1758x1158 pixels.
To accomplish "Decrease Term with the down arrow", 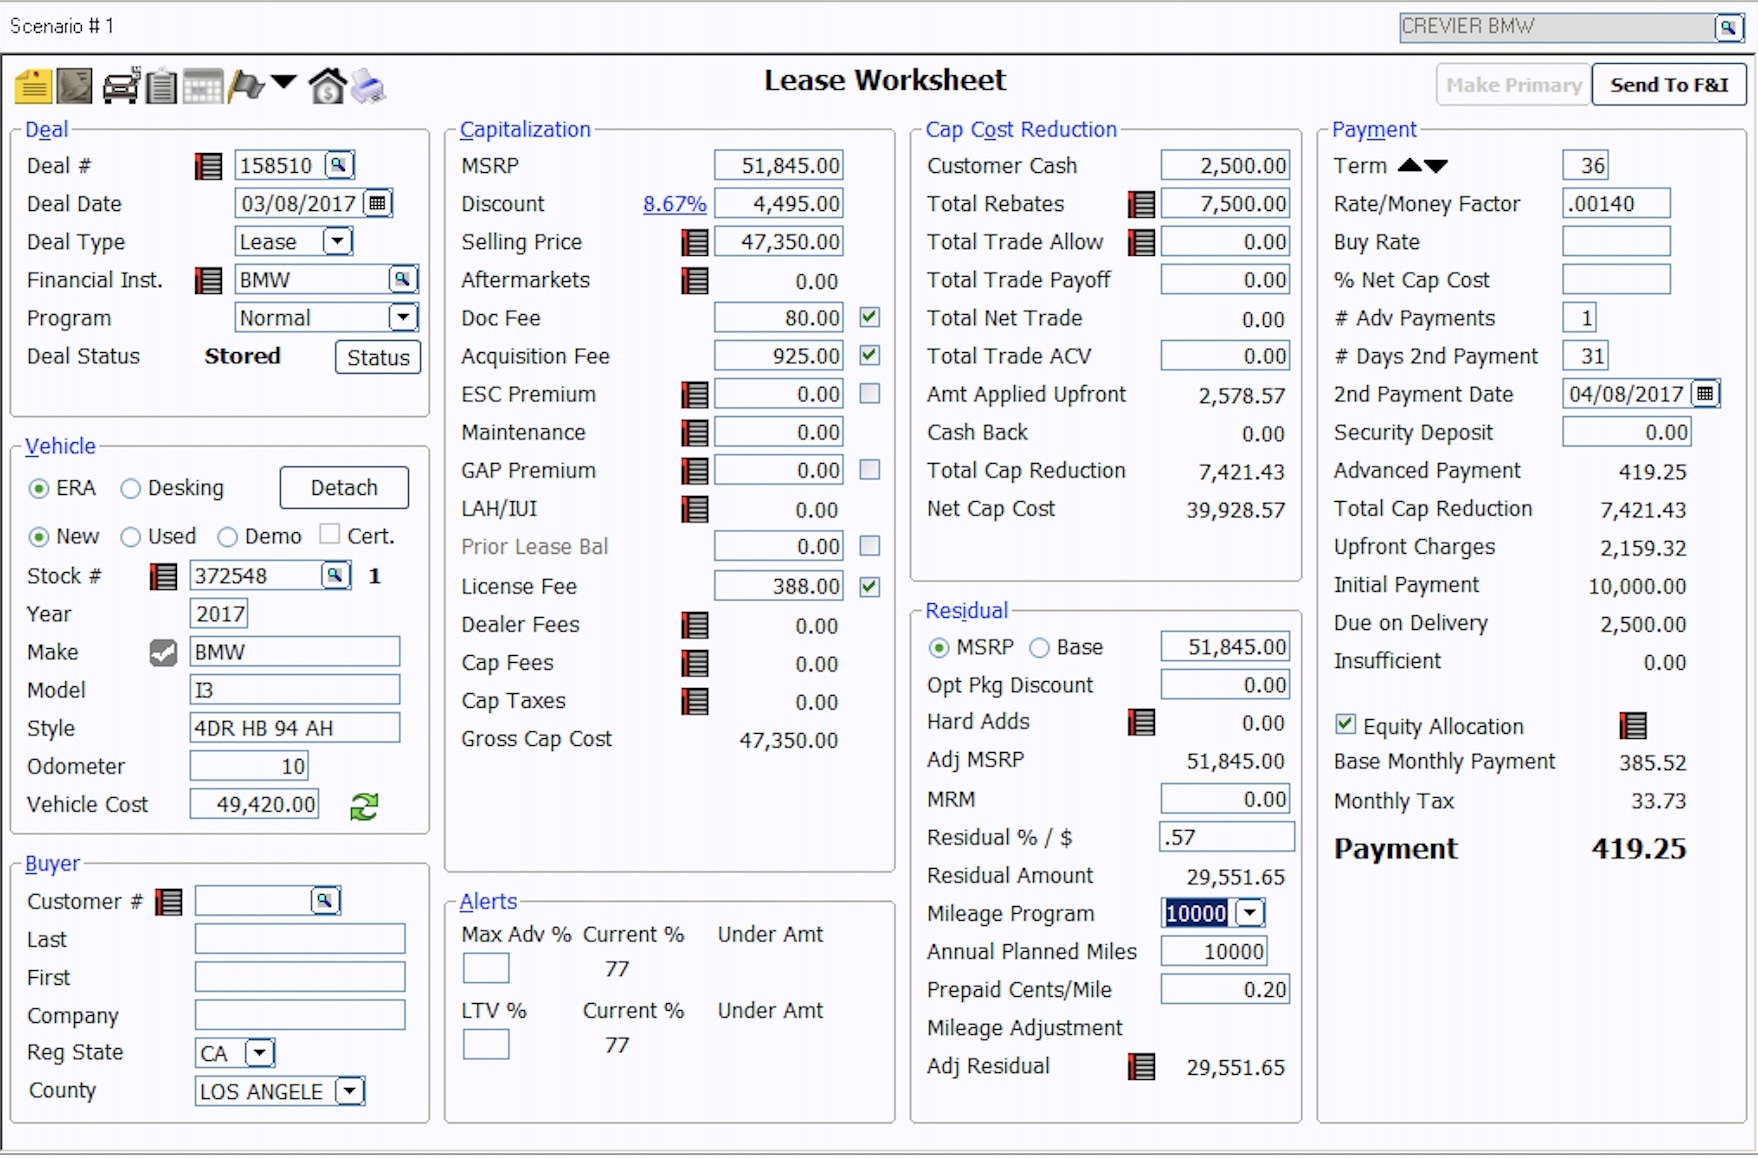I will [1436, 166].
